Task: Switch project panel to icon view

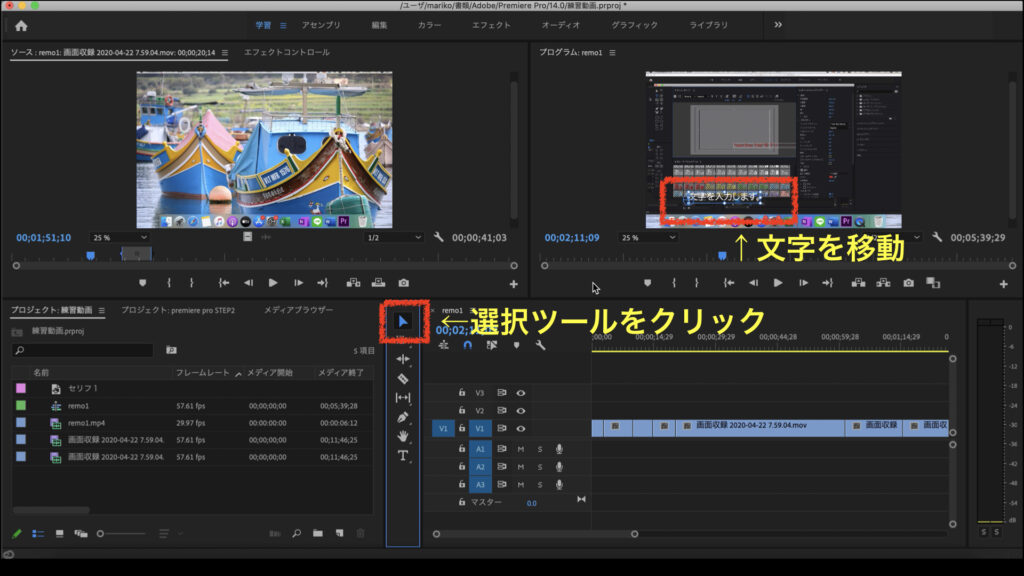Action: 59,534
